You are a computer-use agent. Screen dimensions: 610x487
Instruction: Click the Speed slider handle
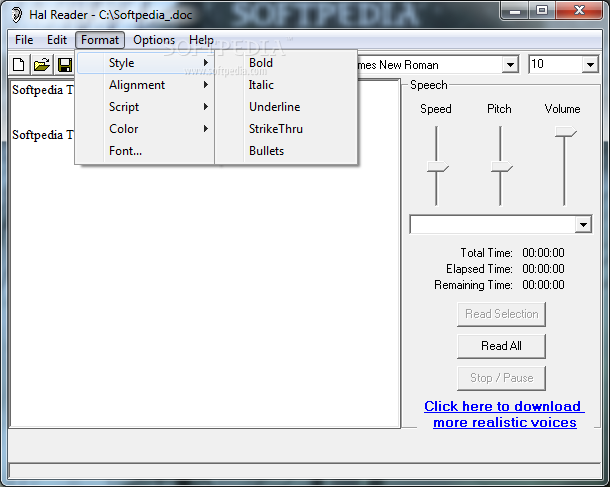click(x=438, y=167)
